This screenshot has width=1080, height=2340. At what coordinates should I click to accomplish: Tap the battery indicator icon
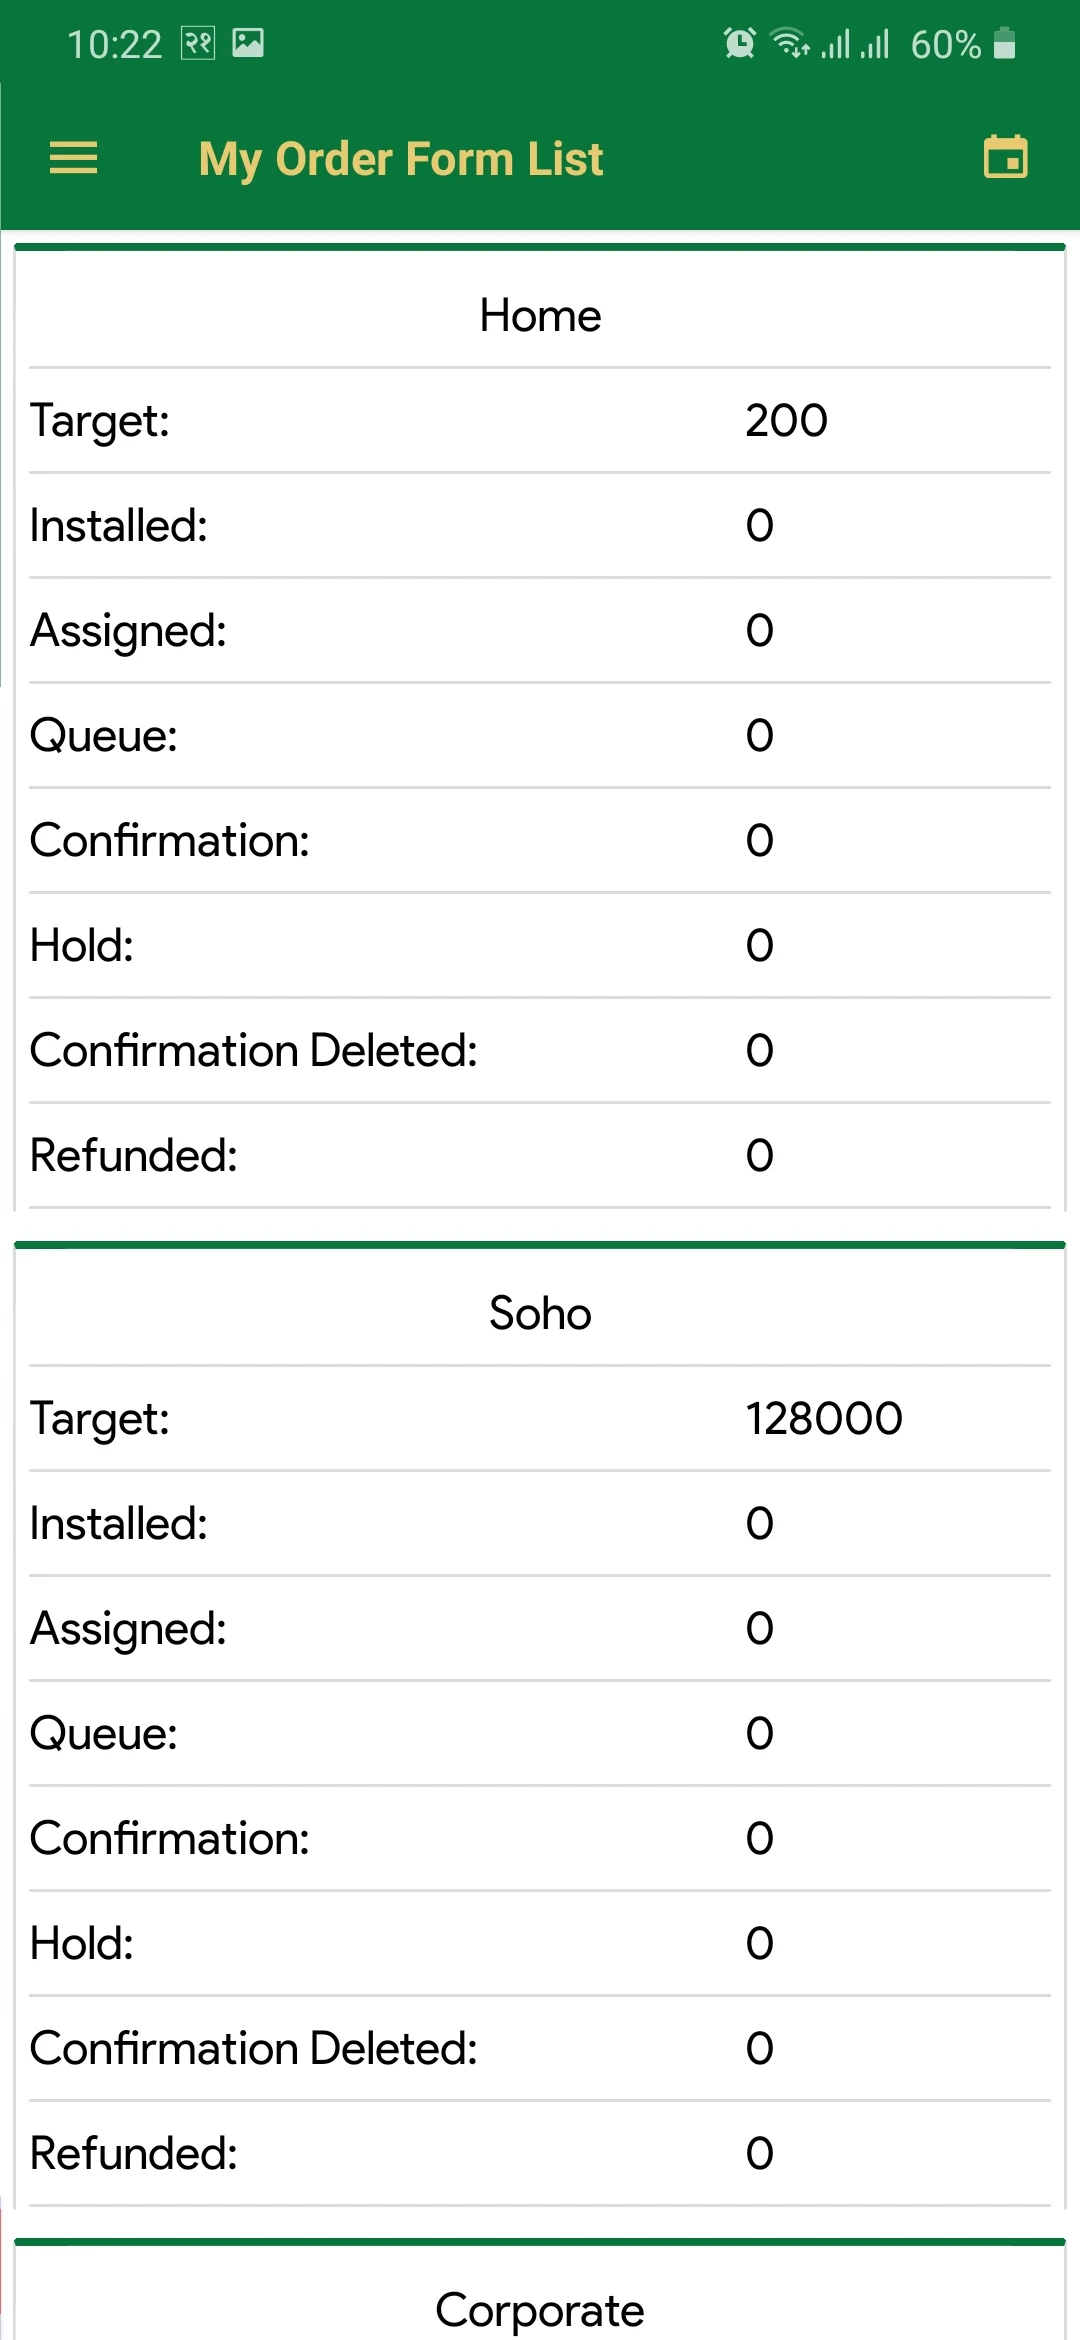pyautogui.click(x=1005, y=43)
